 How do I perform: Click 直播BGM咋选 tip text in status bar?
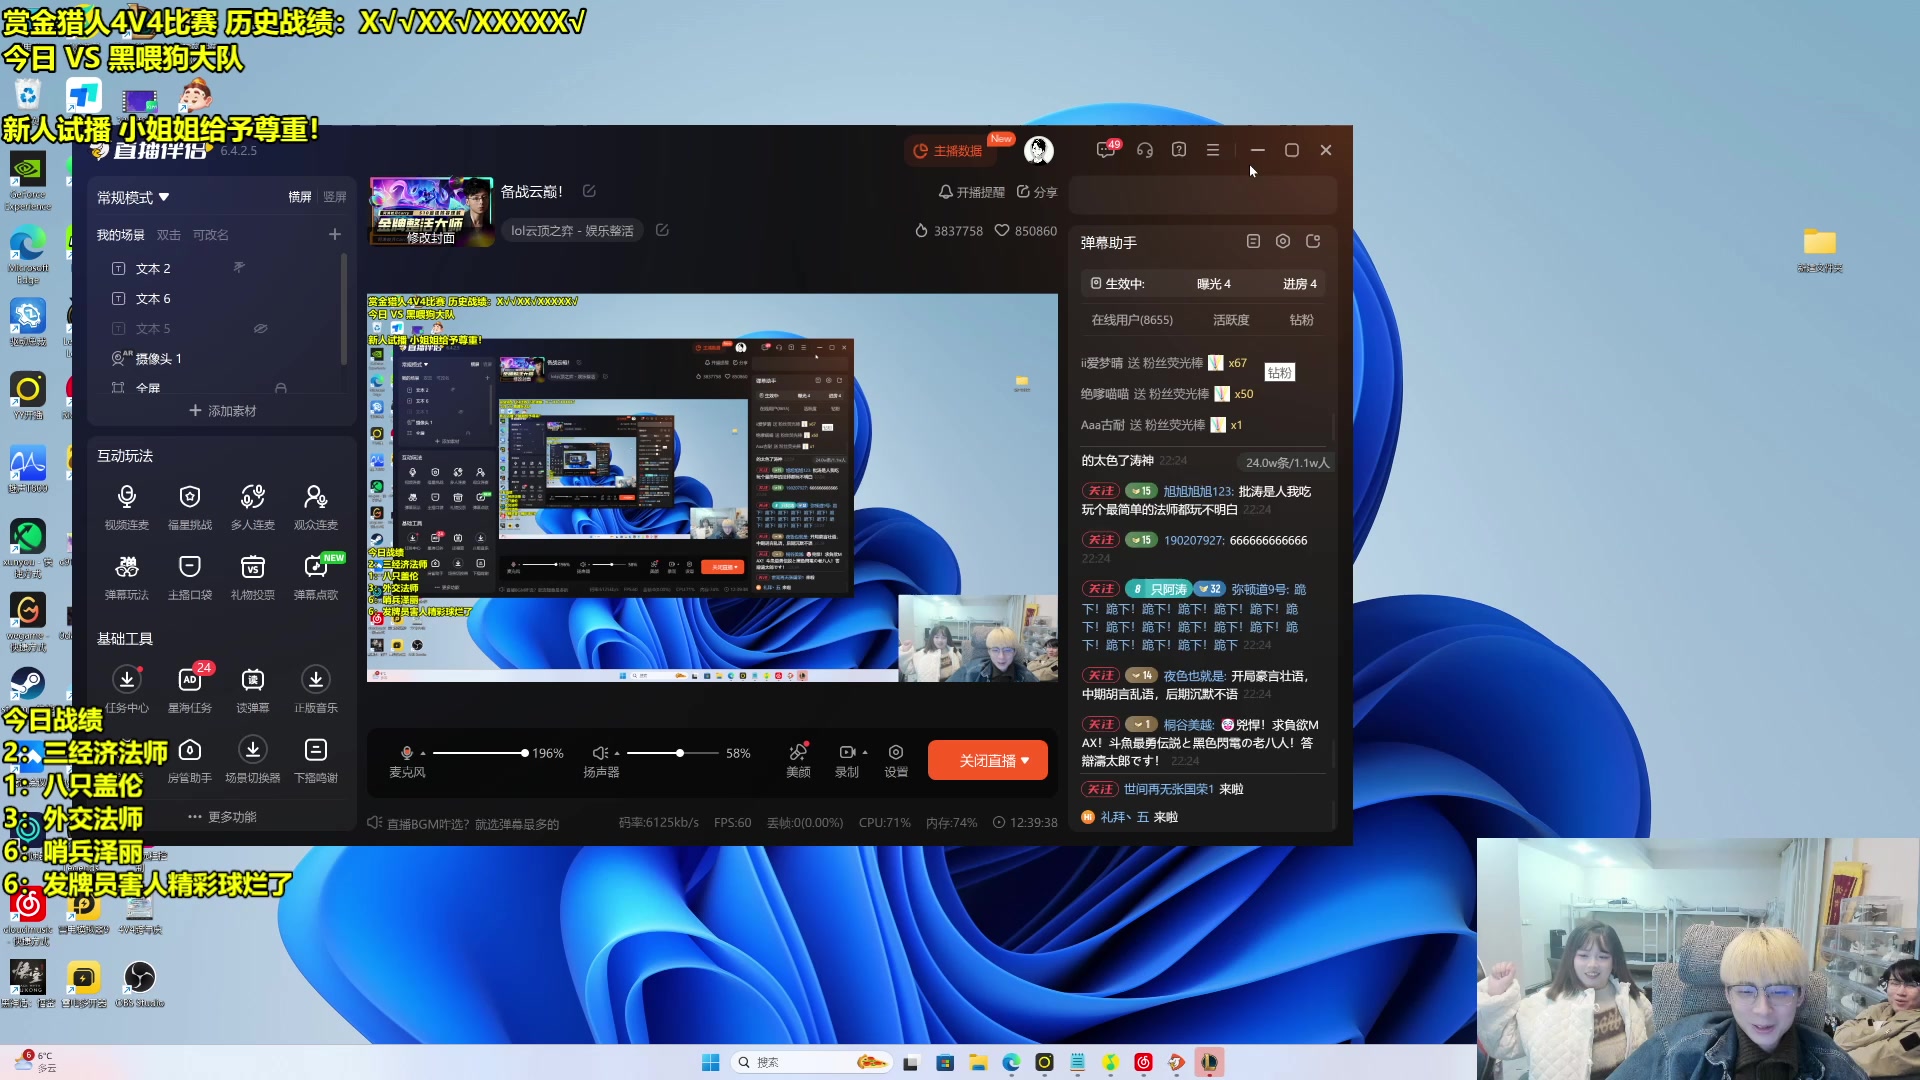(x=473, y=823)
